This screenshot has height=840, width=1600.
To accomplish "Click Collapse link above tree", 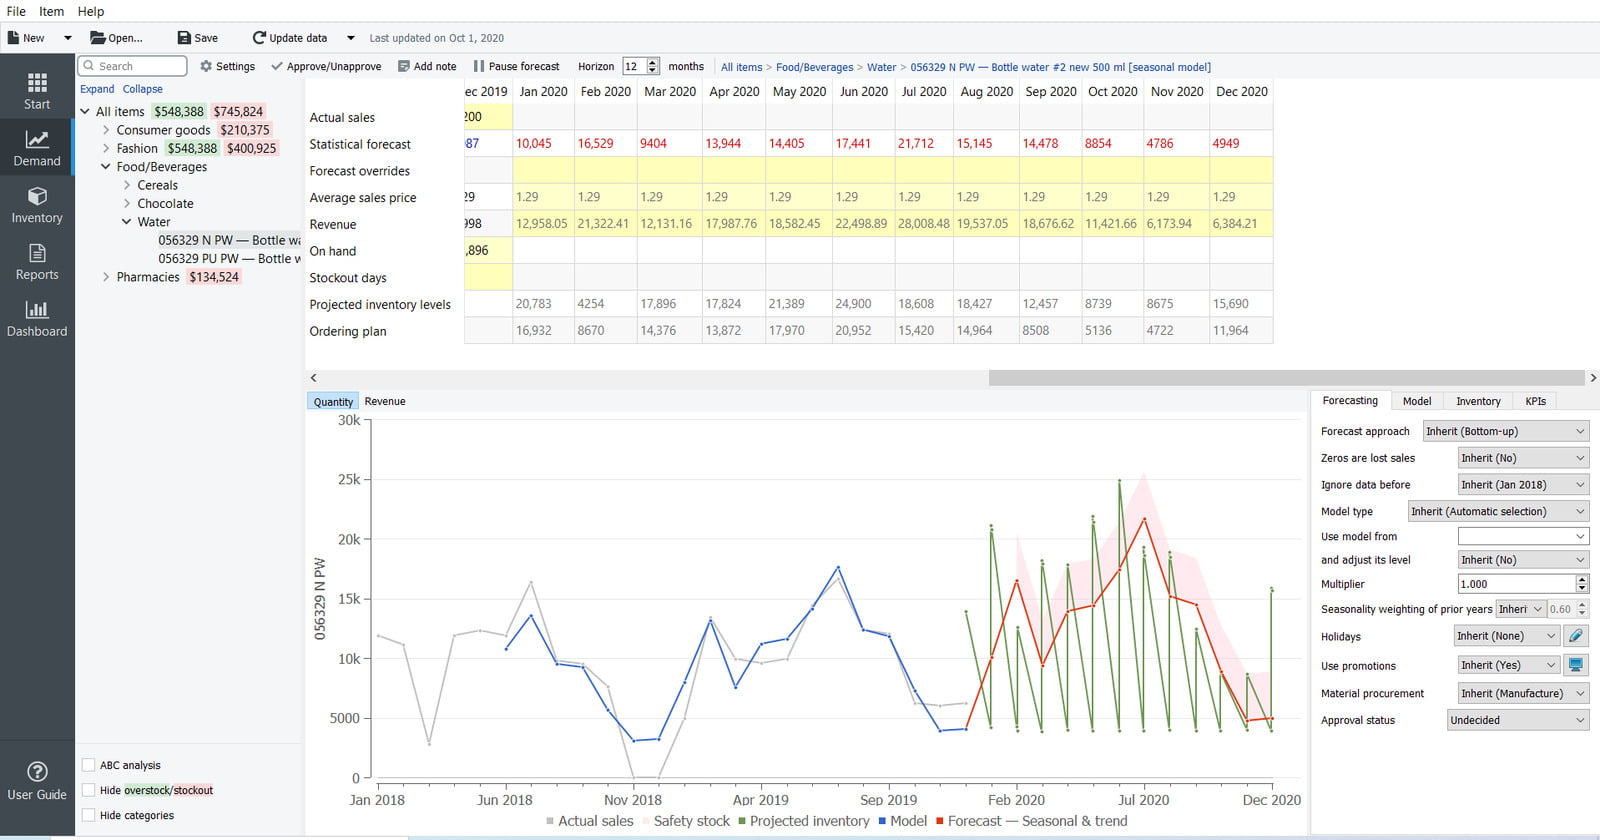I will coord(143,89).
